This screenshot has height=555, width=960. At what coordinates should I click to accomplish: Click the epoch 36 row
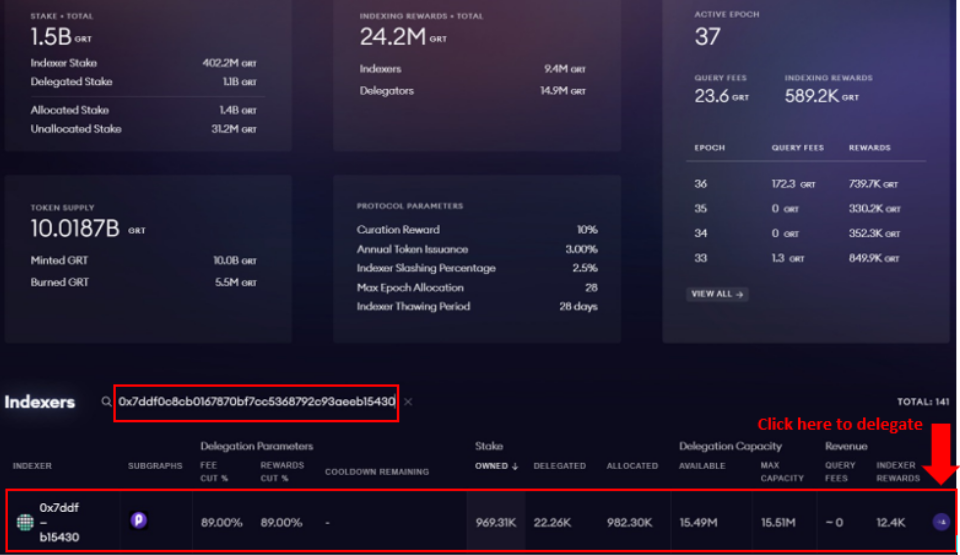point(806,184)
